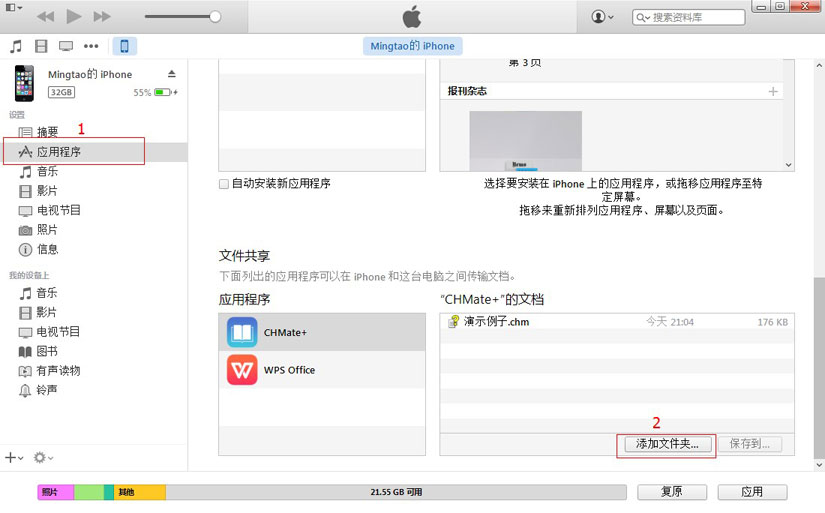
Task: Click the bell icon beside 铃声
Action: tap(25, 391)
